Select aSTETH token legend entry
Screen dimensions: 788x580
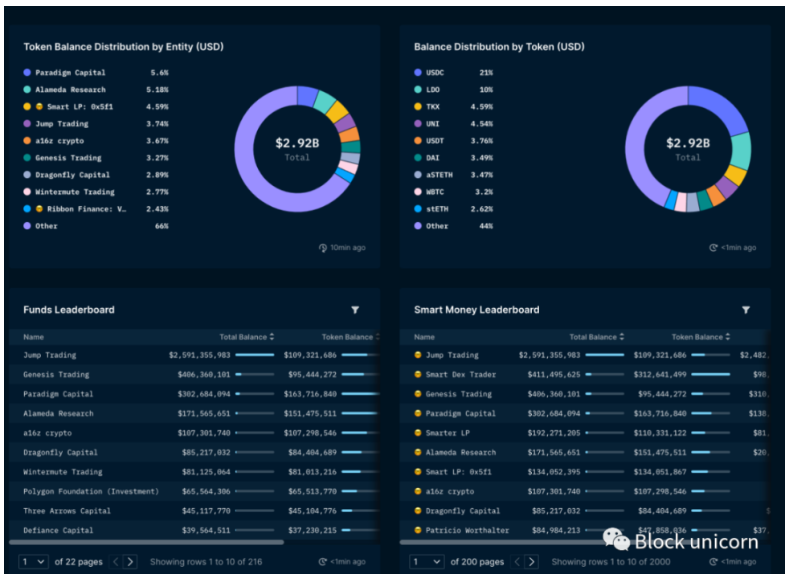pos(453,175)
